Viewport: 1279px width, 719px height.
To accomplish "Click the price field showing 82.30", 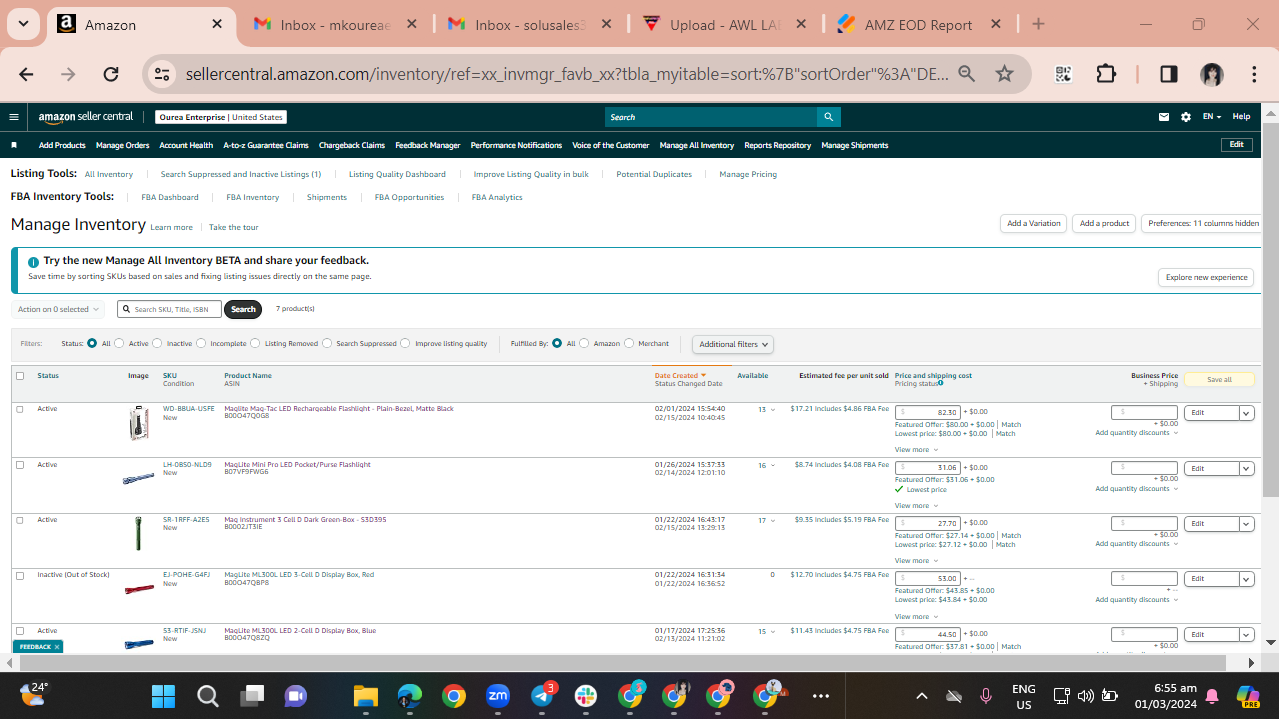I will (x=928, y=412).
